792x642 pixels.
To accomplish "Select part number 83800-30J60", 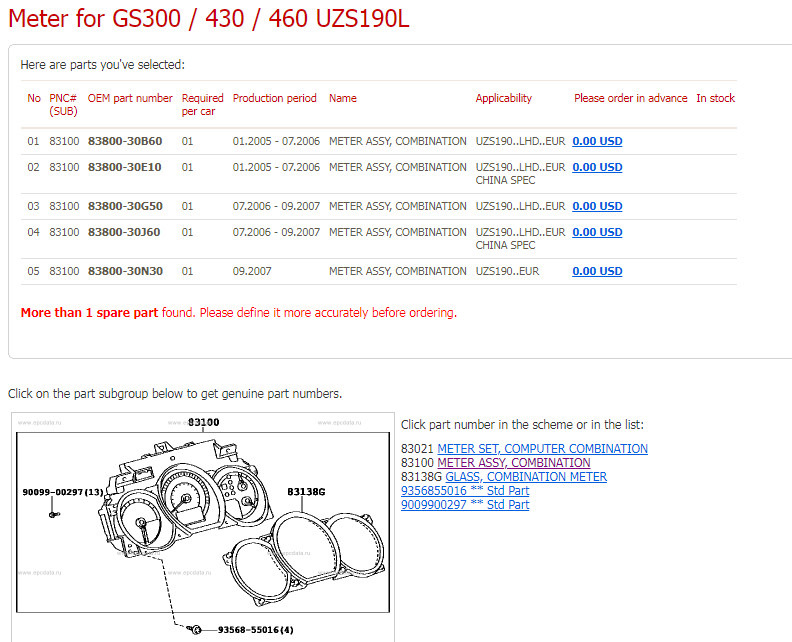I will [x=124, y=232].
